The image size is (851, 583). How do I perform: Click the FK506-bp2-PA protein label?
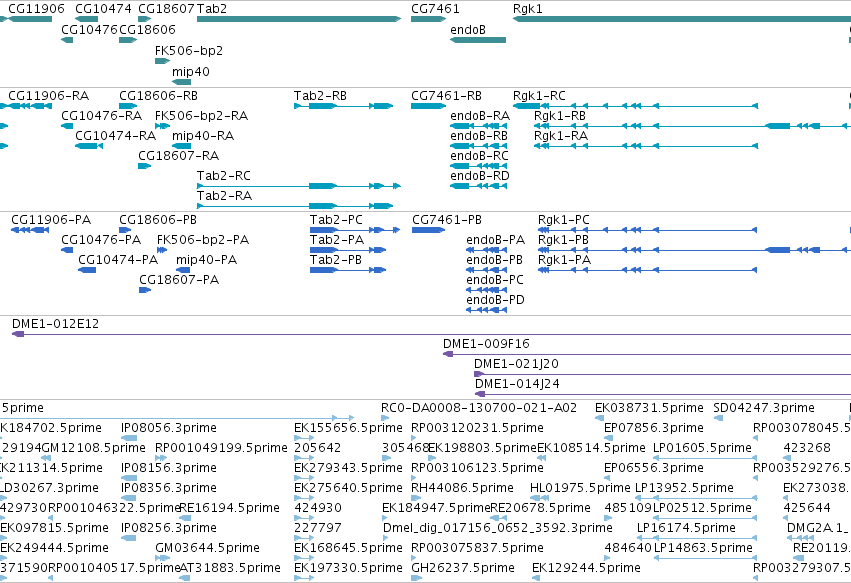pyautogui.click(x=203, y=240)
